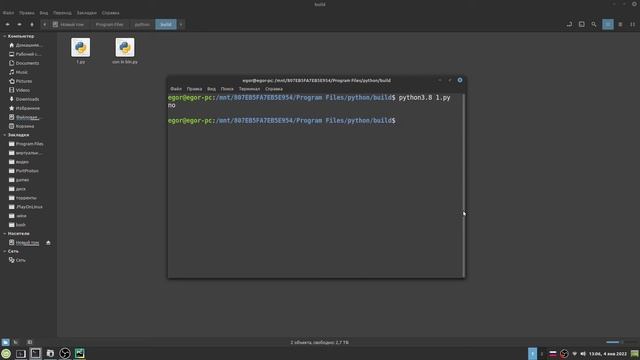Image resolution: width=640 pixels, height=360 pixels.
Task: Eject the Новый том volume
Action: point(48,243)
